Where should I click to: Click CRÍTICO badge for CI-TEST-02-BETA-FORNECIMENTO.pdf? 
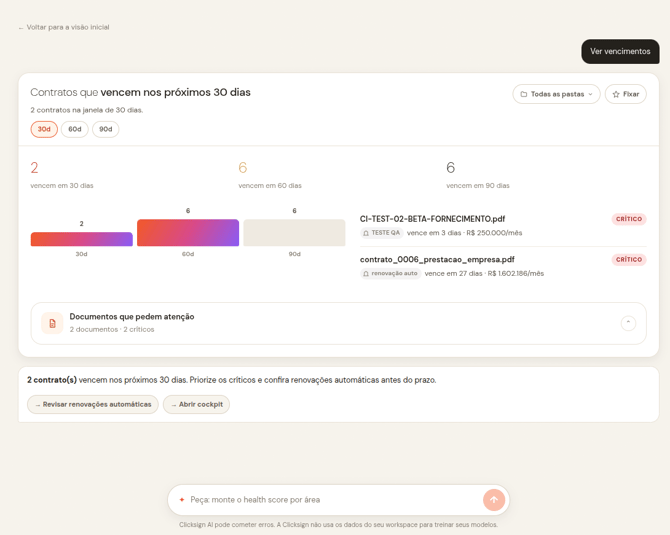629,219
